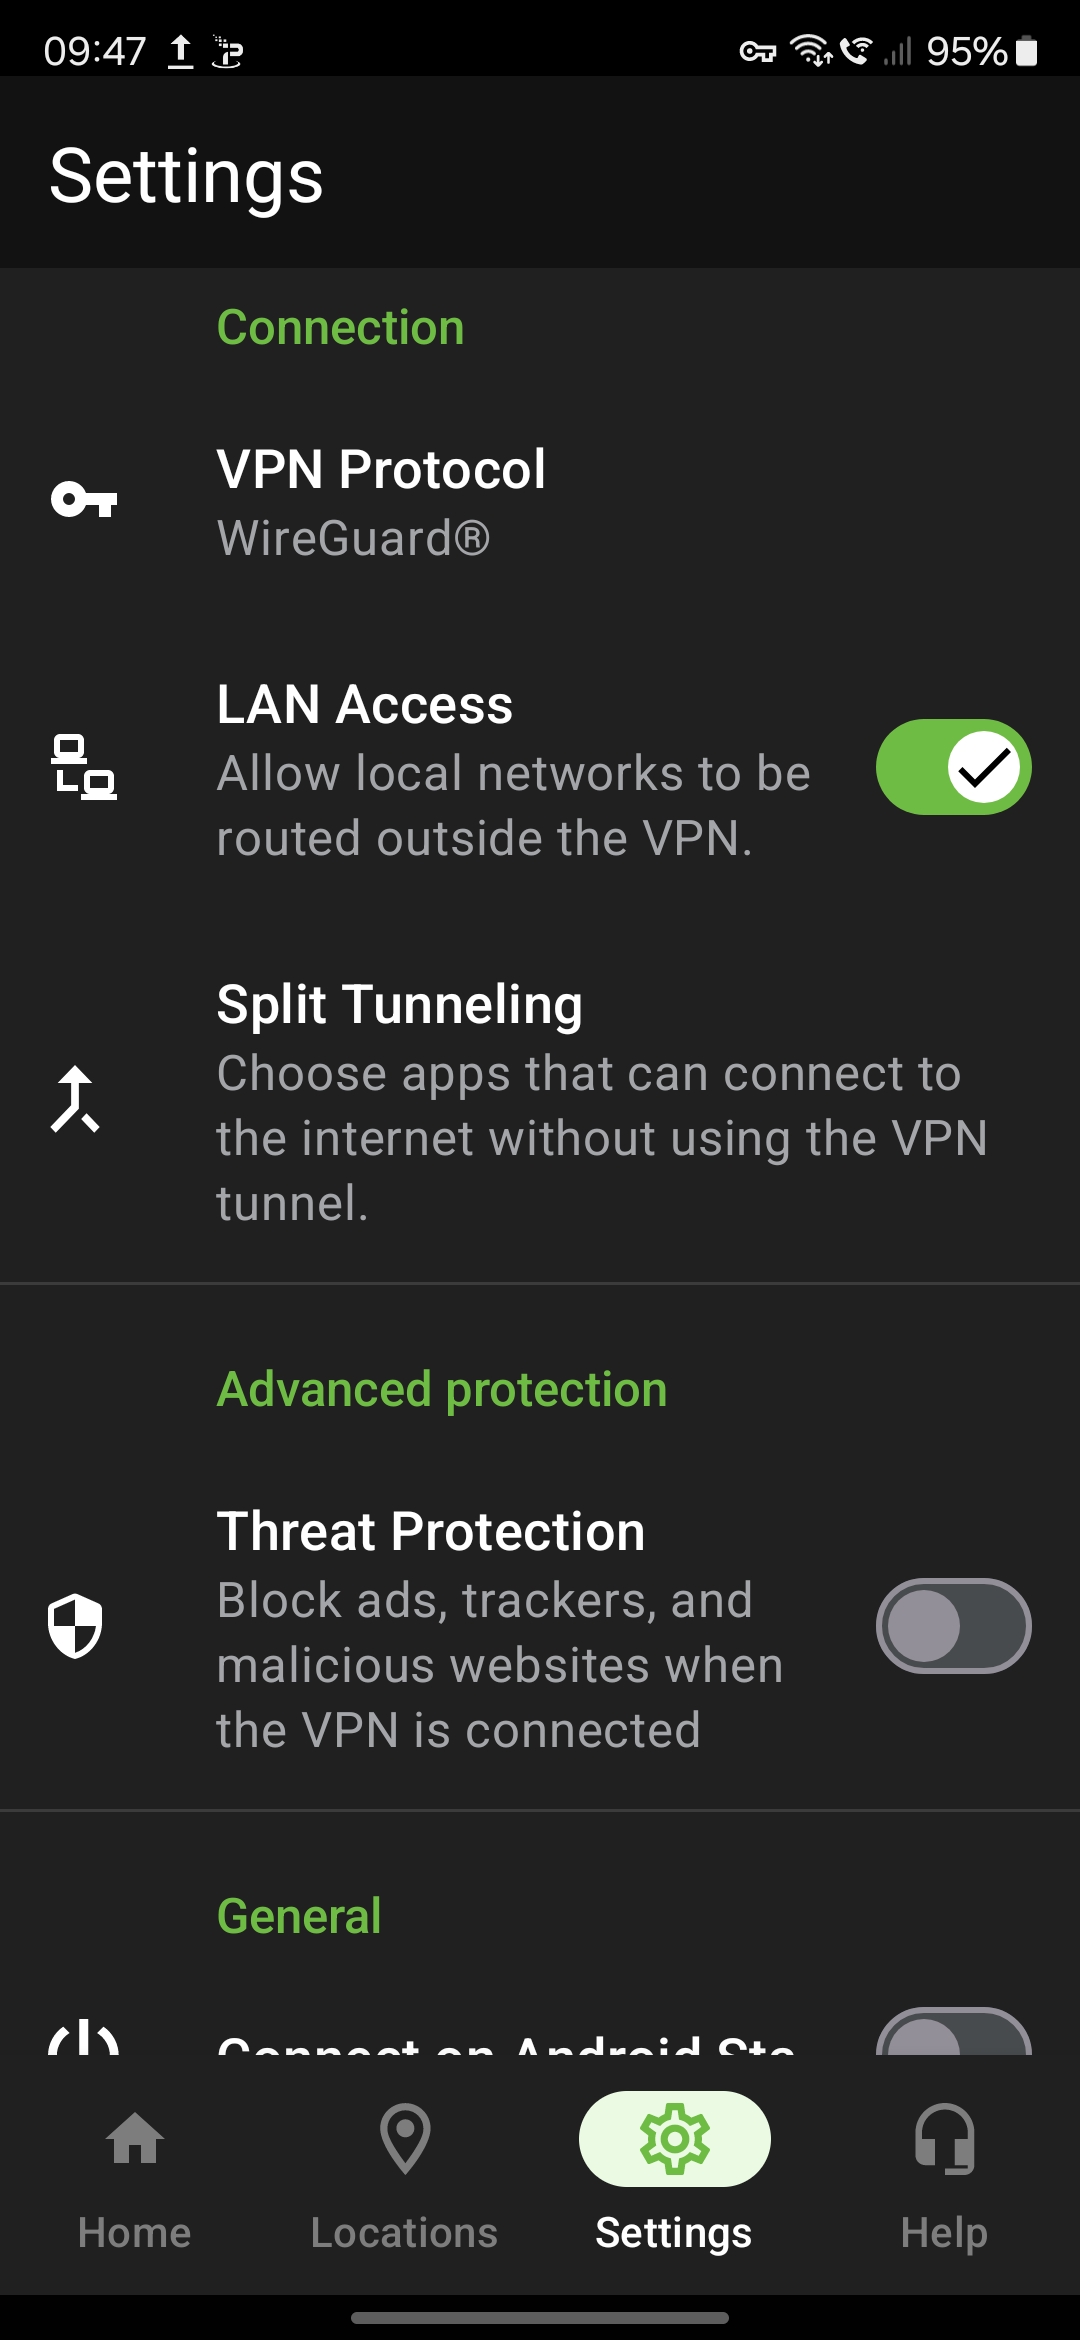The height and width of the screenshot is (2340, 1080).
Task: Tap the Home house icon
Action: [x=135, y=2139]
